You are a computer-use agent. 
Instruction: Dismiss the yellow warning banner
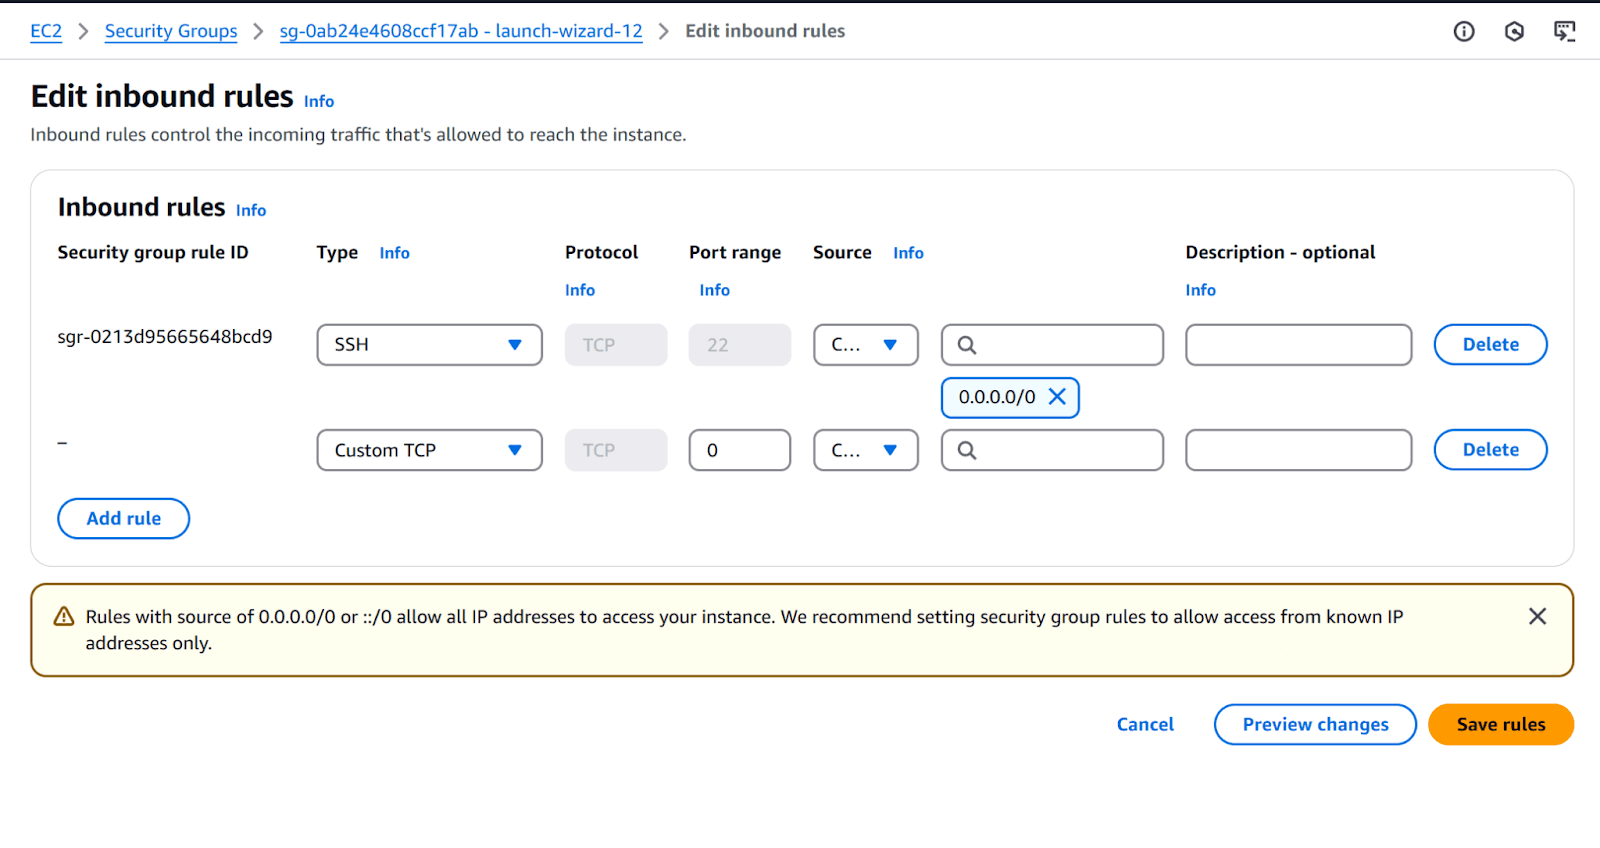pos(1537,617)
